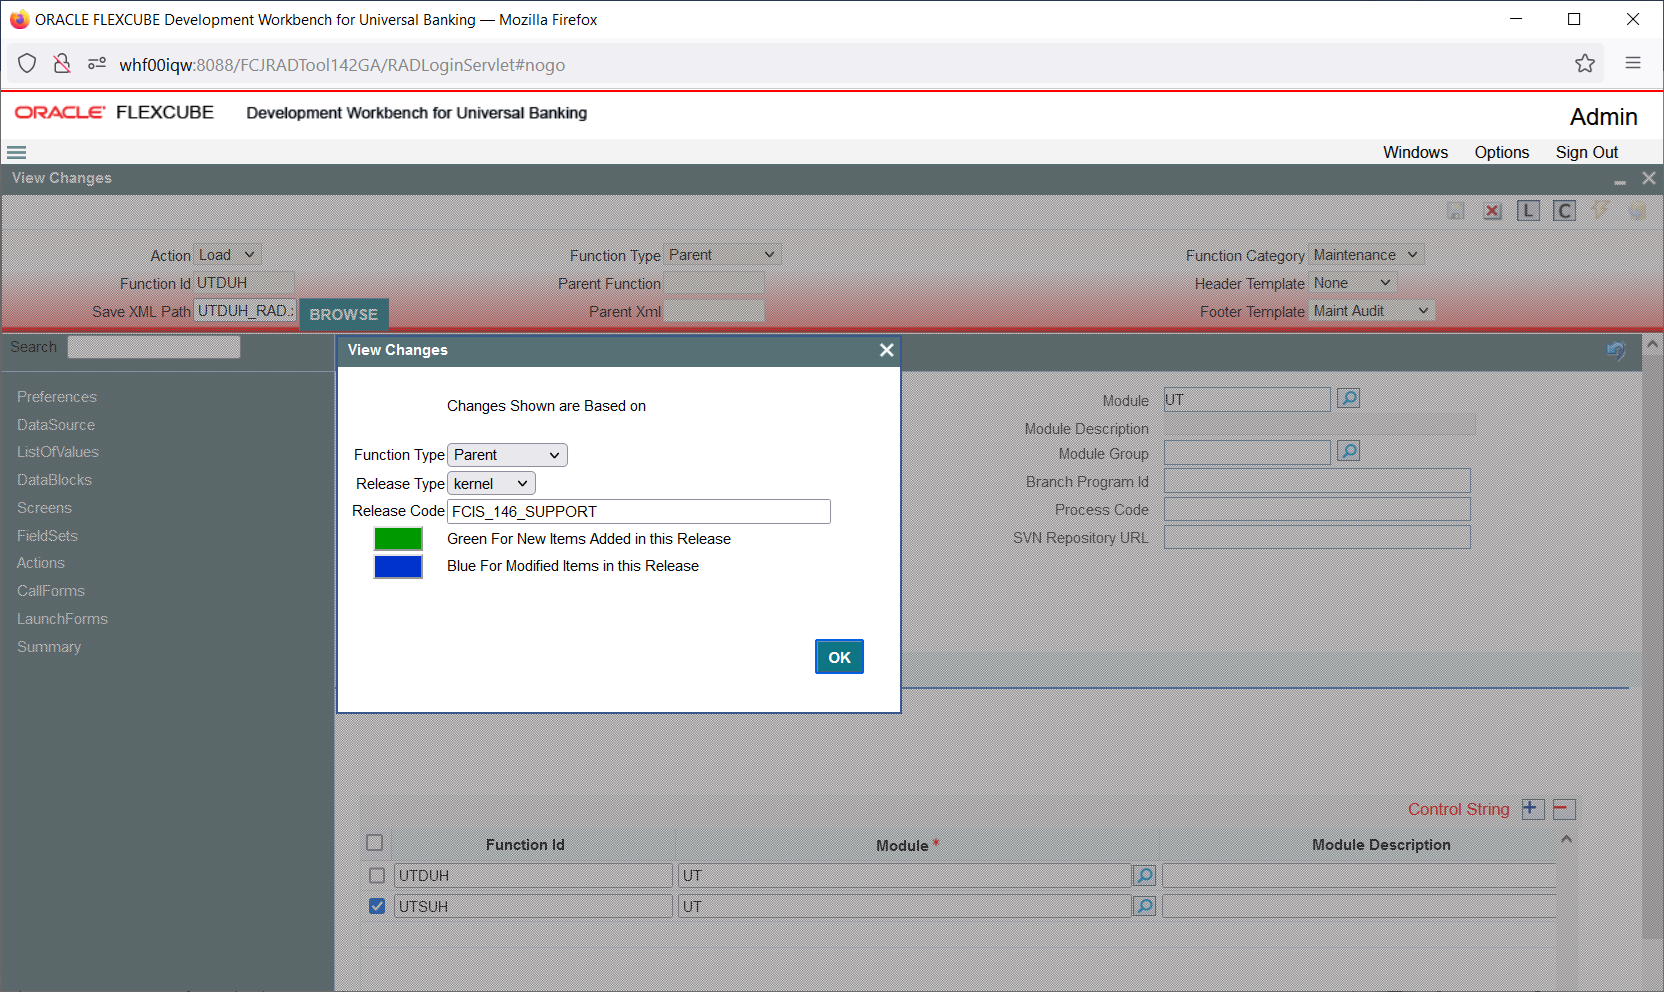Bookmark this page with the star icon
This screenshot has width=1664, height=992.
(1585, 64)
